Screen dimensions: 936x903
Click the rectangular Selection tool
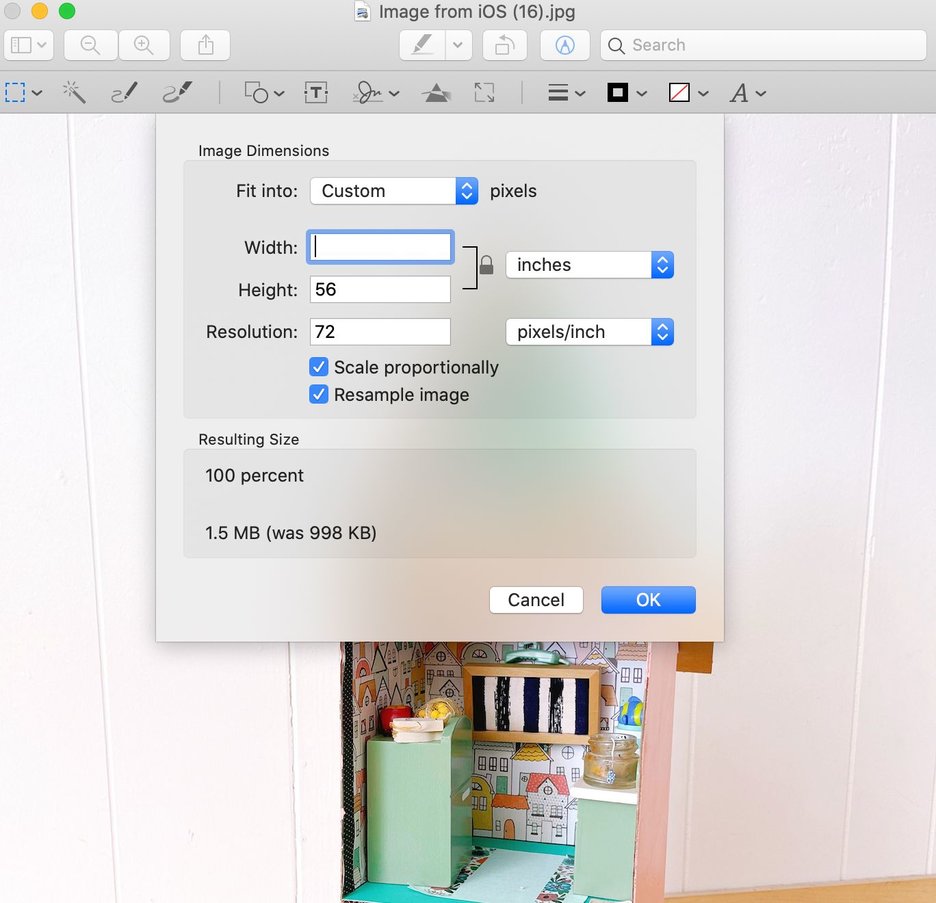click(14, 92)
